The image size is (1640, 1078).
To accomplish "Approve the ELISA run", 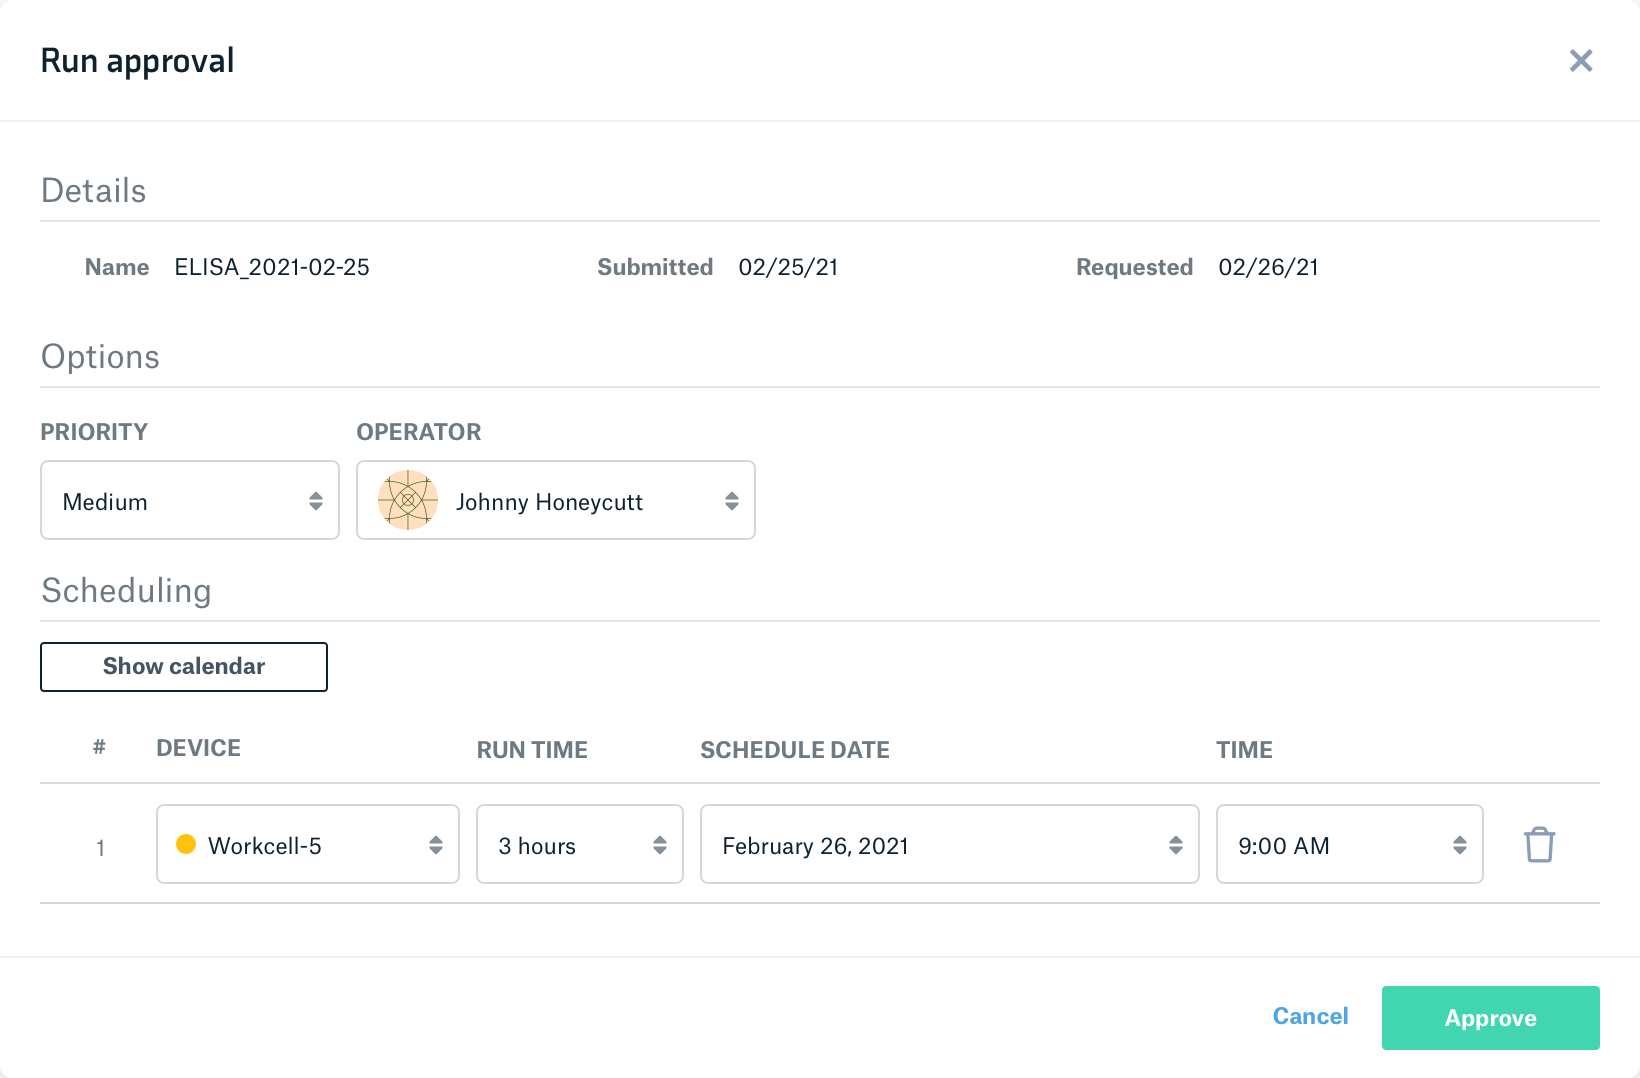I will pyautogui.click(x=1490, y=1018).
